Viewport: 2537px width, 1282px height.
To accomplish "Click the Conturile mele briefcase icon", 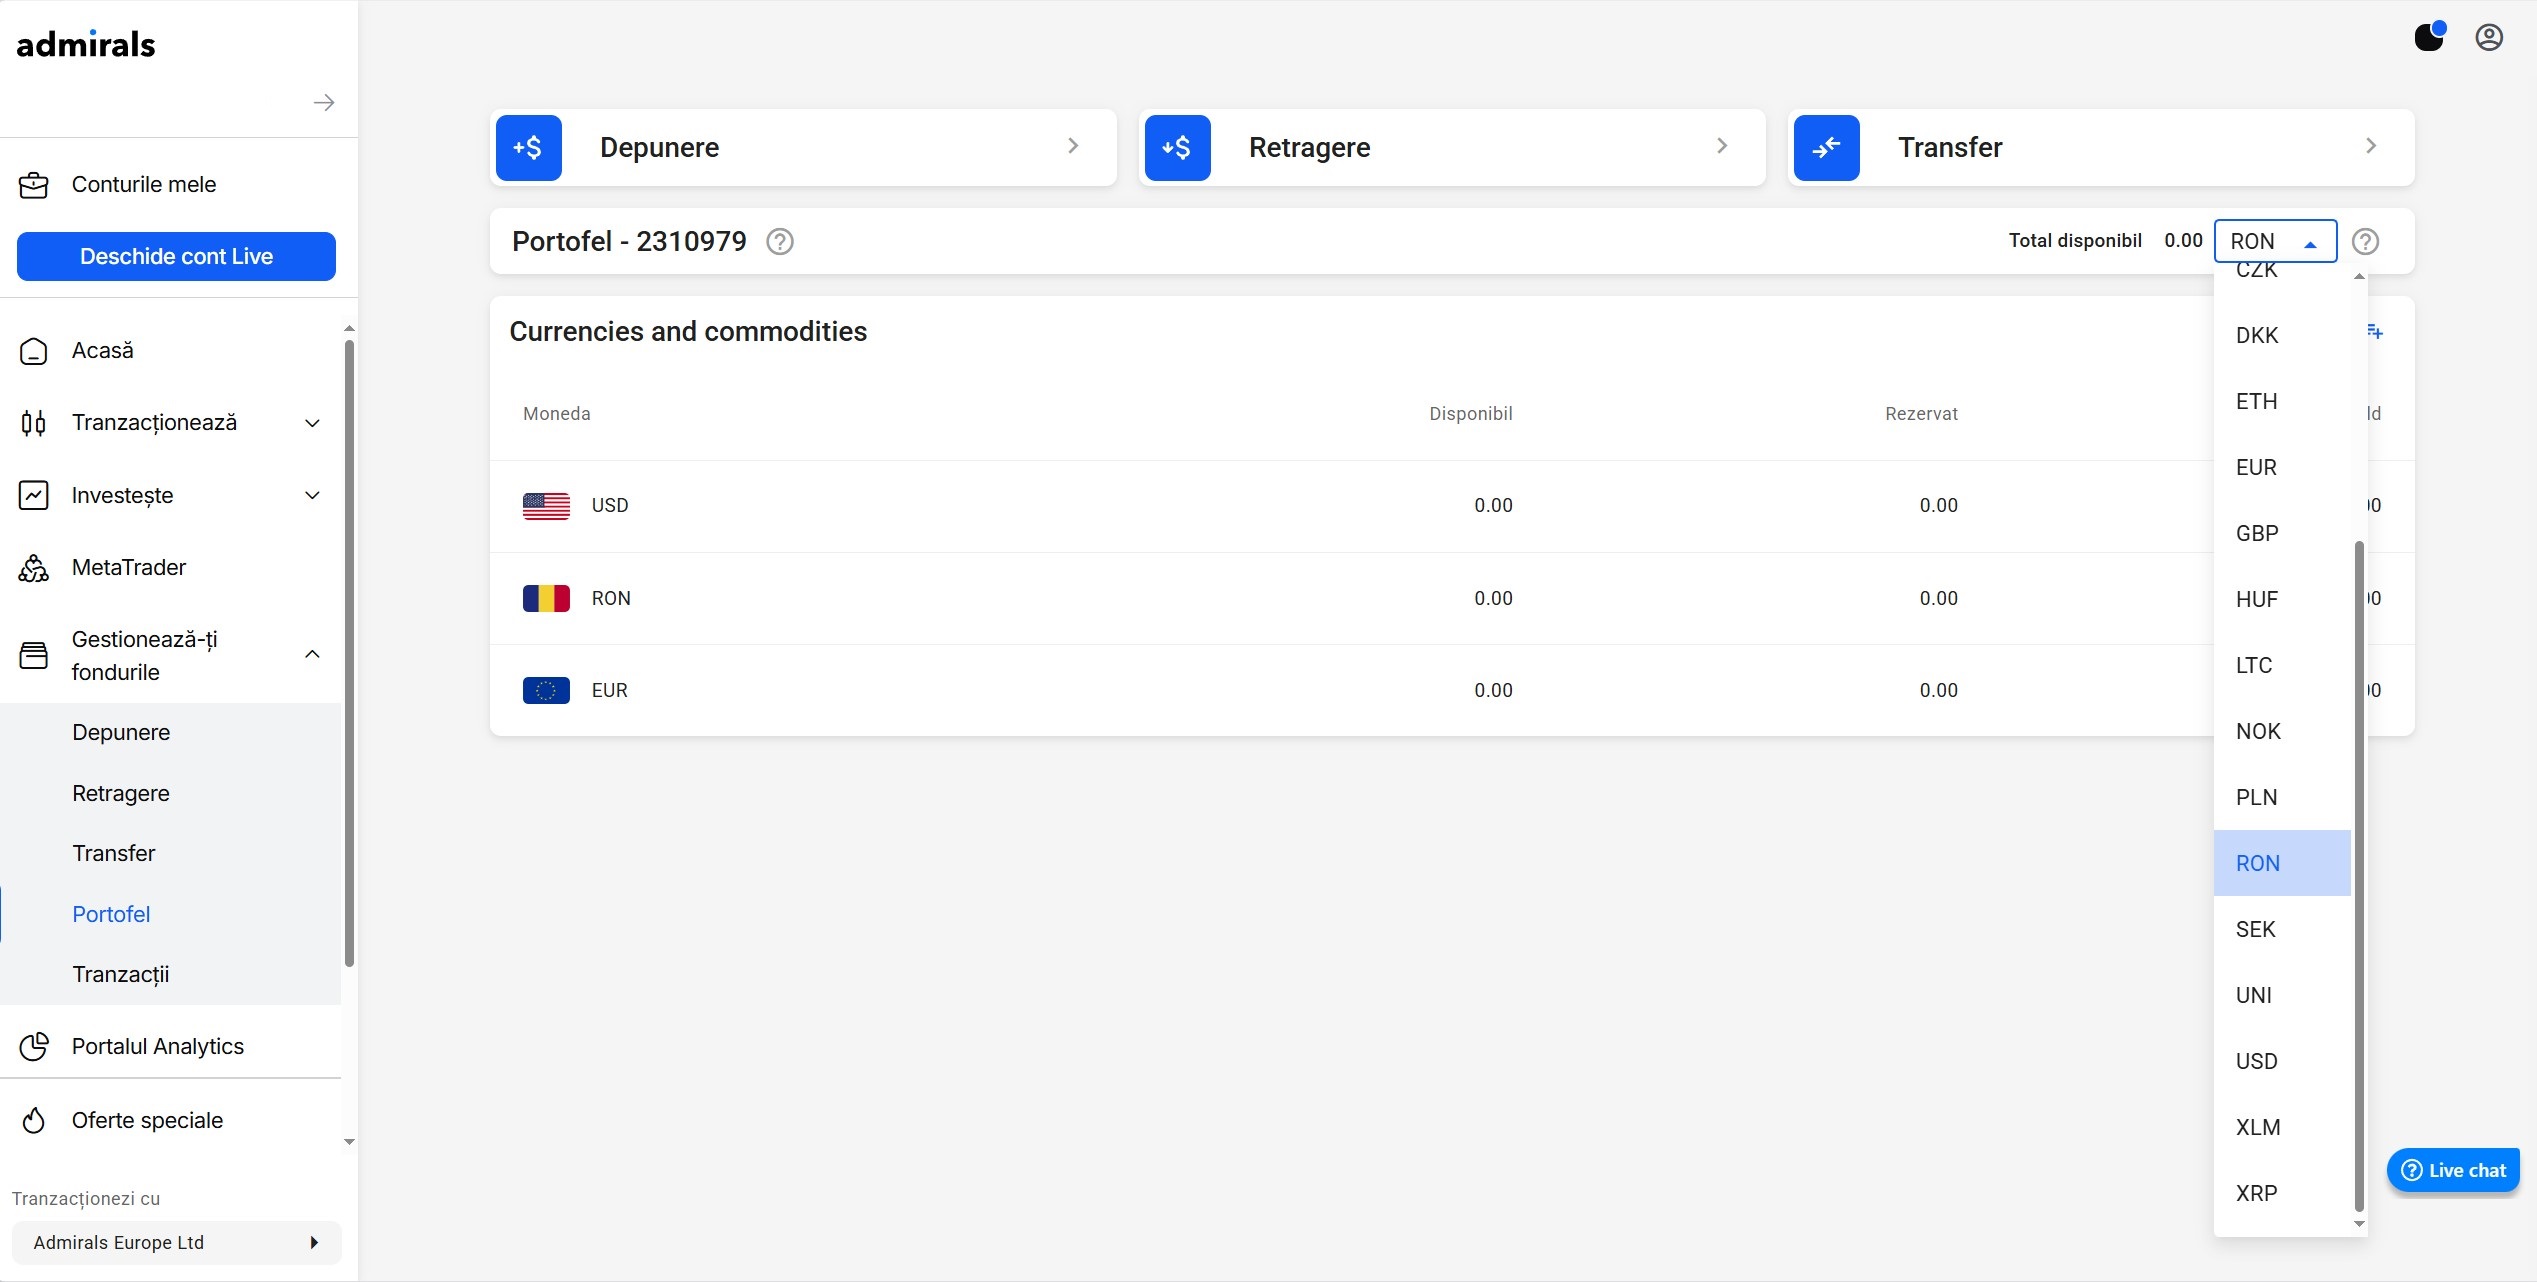I will pos(34,185).
